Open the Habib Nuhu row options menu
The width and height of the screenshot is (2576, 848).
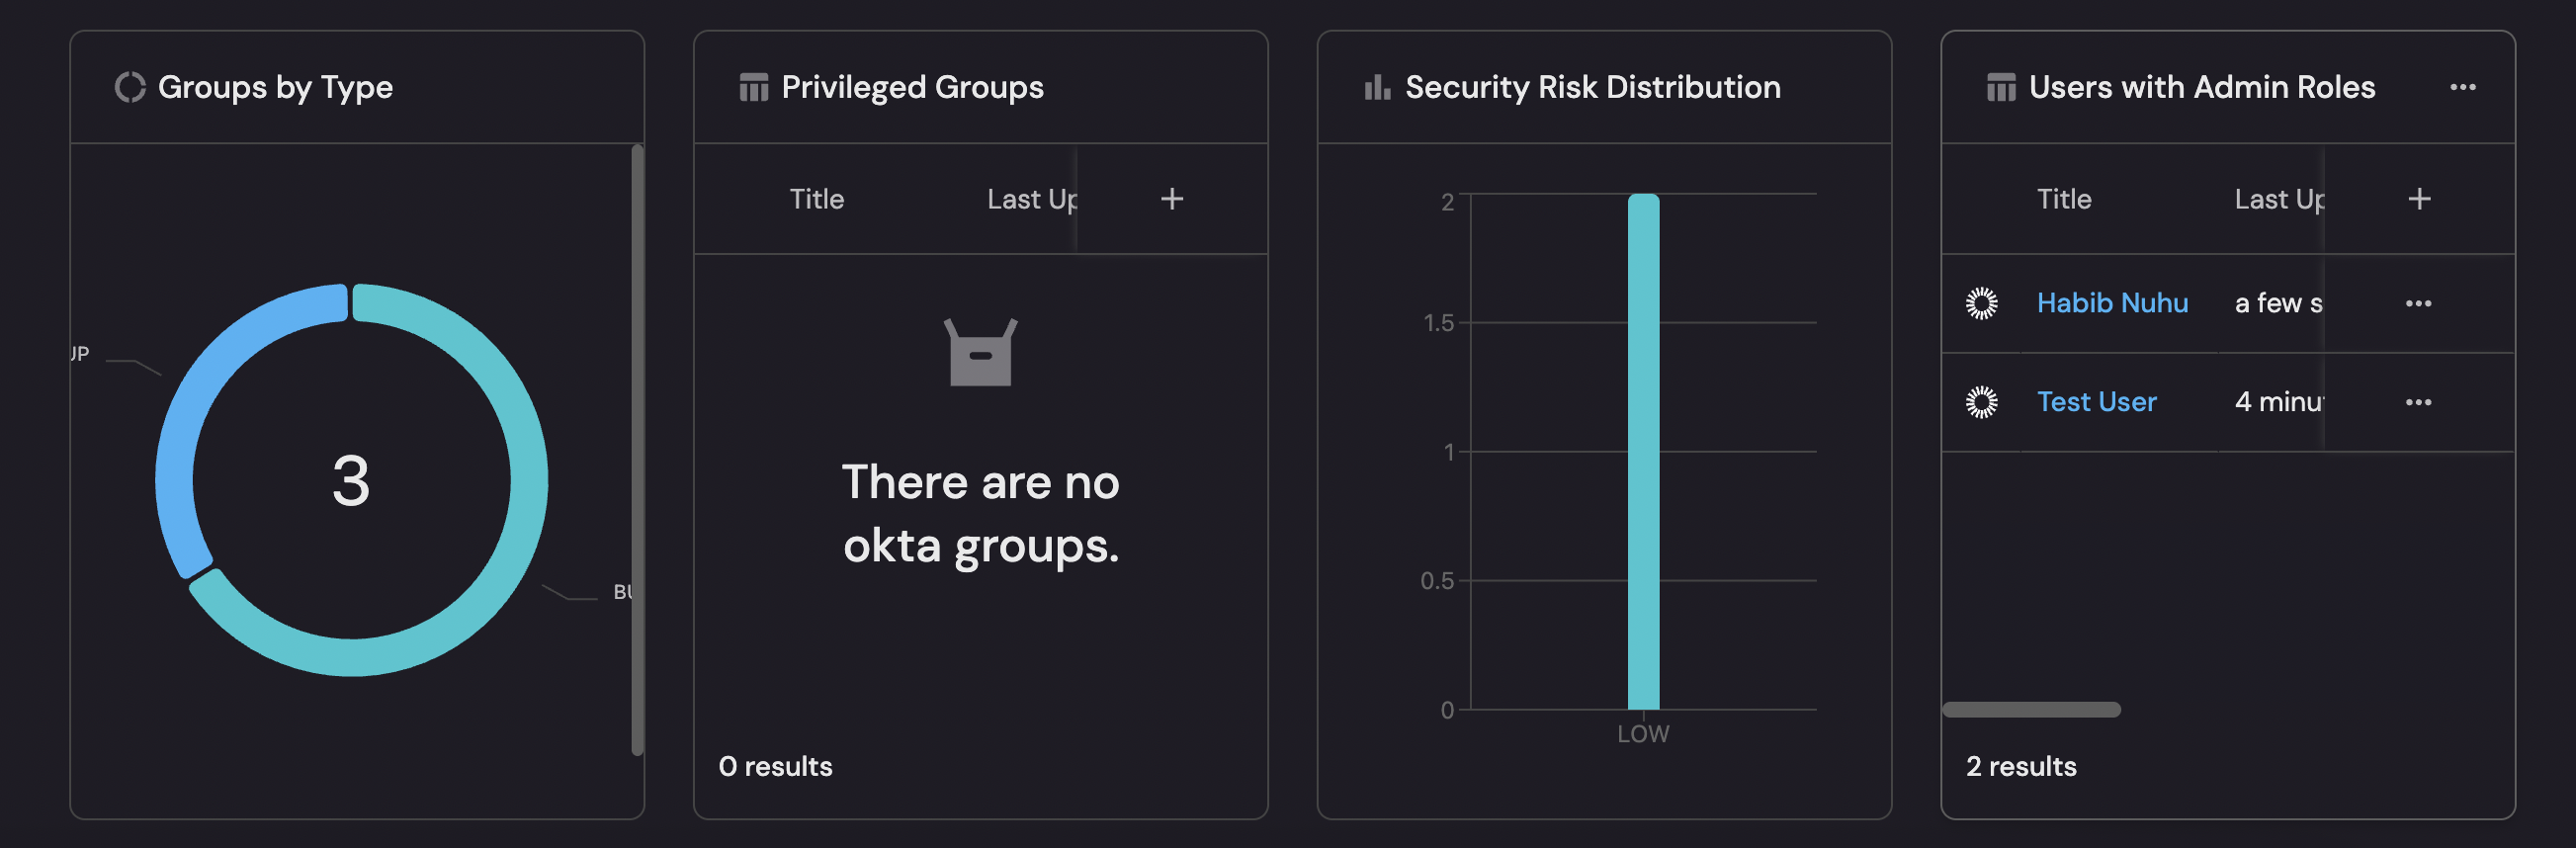tap(2418, 303)
